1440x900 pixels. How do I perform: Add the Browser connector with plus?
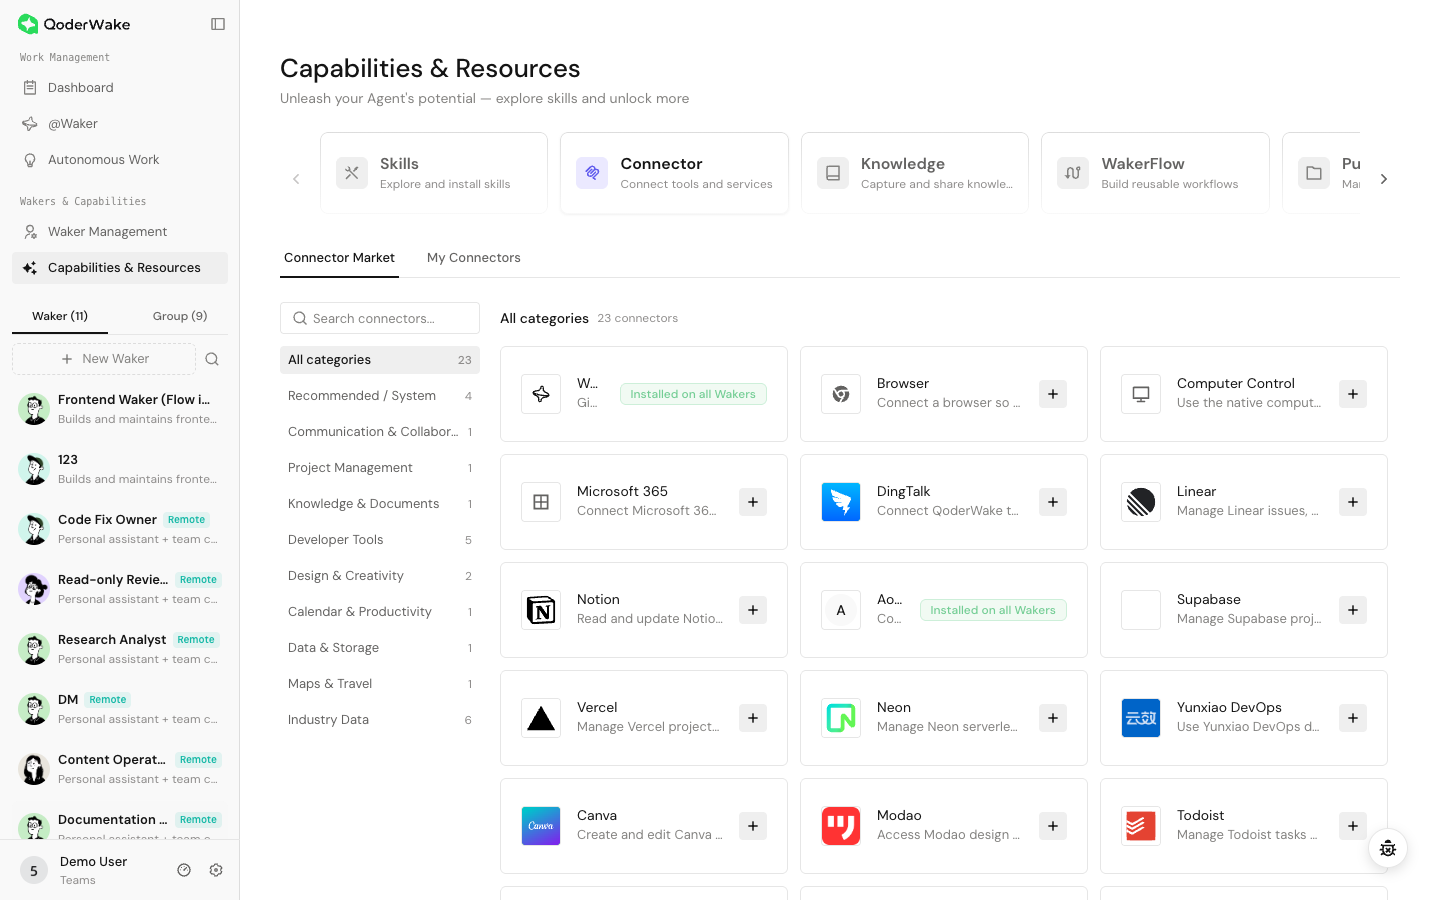coord(1053,394)
